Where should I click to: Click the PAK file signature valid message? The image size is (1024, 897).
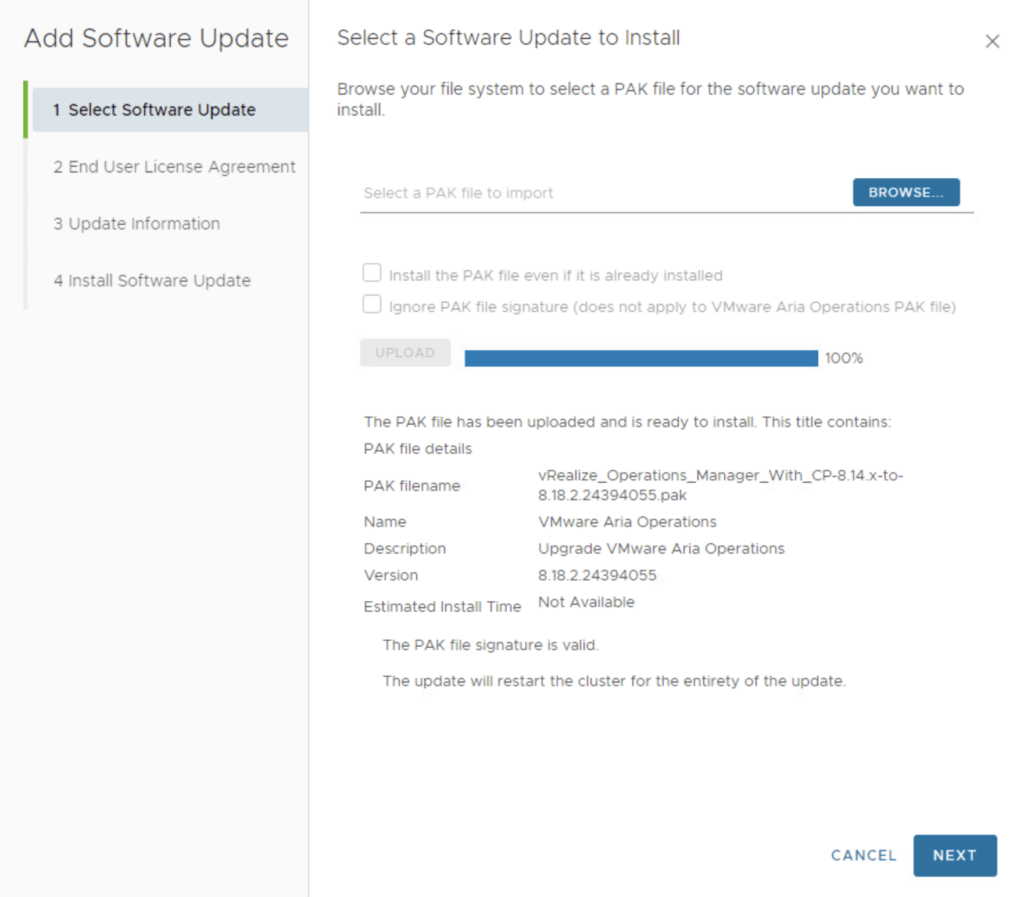click(491, 645)
